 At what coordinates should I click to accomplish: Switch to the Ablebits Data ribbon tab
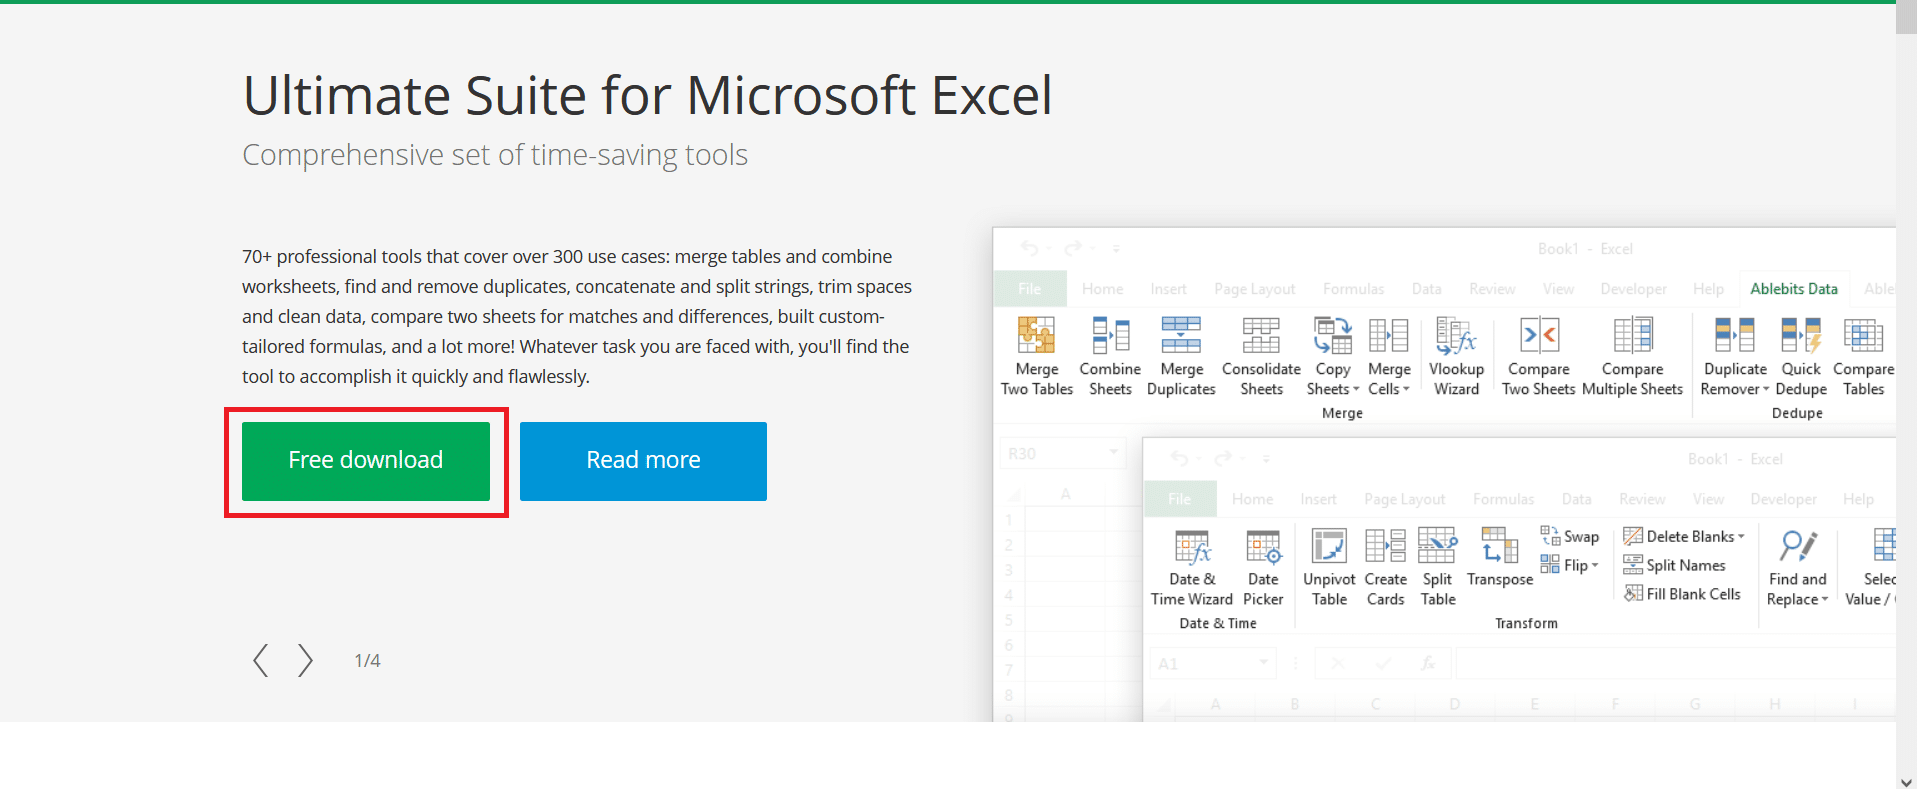point(1794,289)
